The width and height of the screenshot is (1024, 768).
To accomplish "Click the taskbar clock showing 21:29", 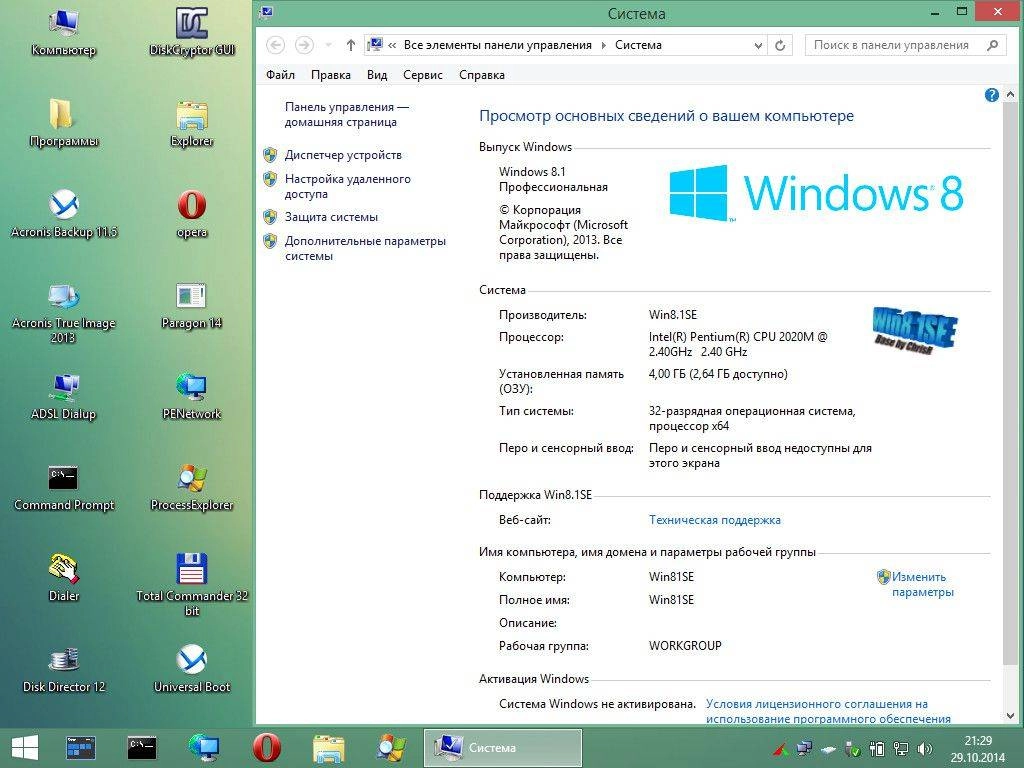I will (978, 749).
